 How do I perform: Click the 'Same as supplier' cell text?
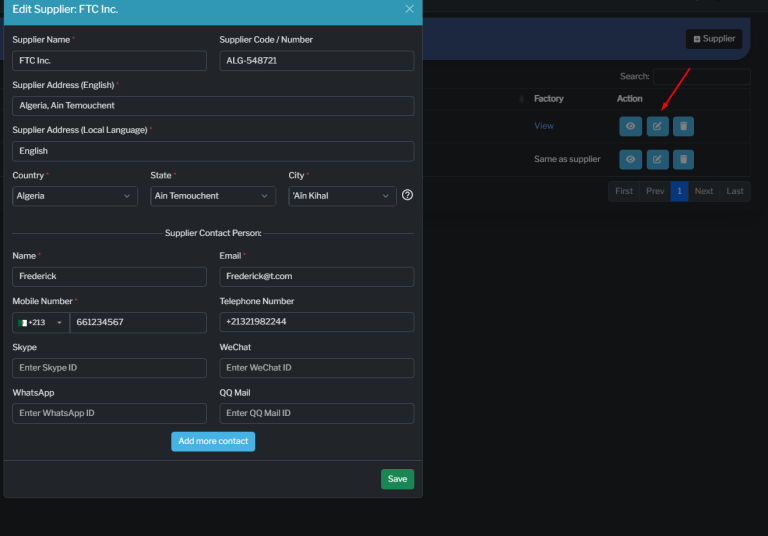567,159
